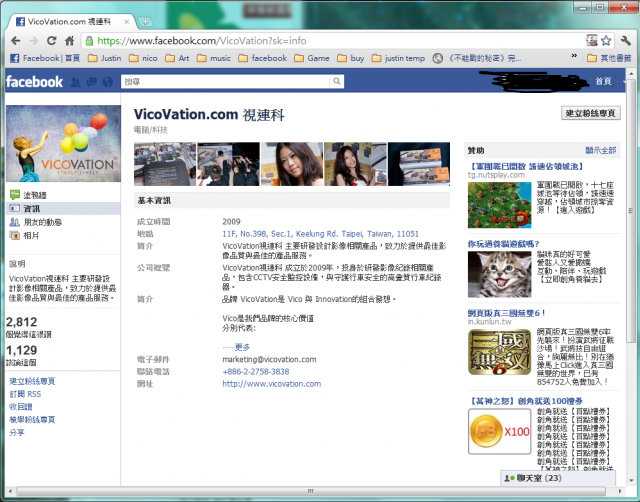640x502 pixels.
Task: Expand the description with 更多
Action: pyautogui.click(x=242, y=347)
